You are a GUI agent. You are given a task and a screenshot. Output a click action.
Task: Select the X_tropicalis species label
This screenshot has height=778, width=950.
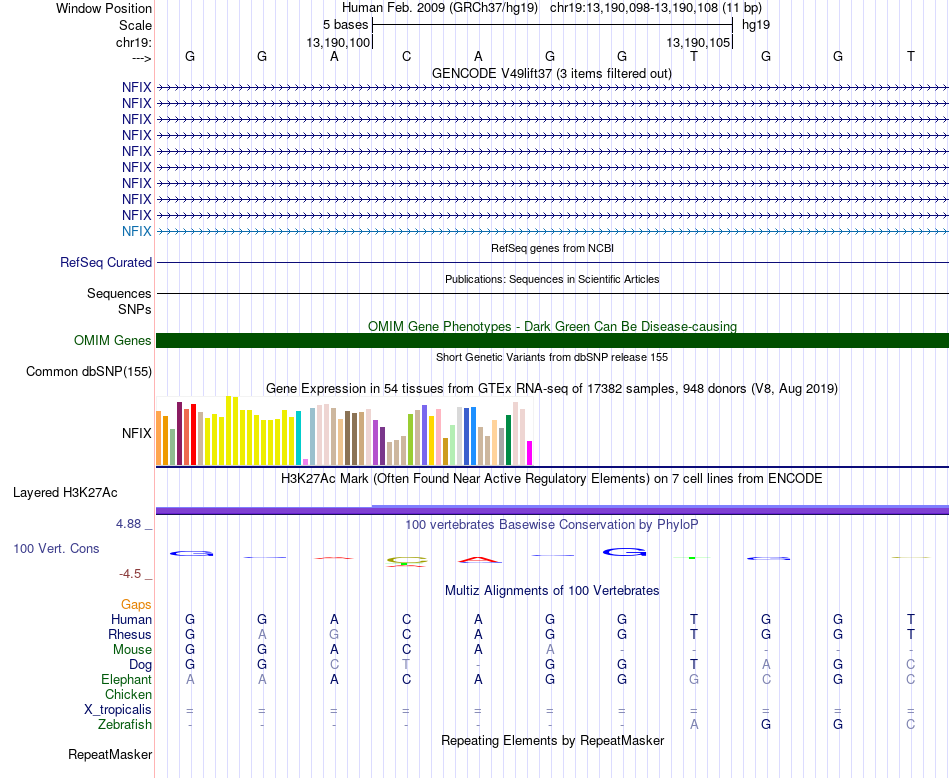118,710
